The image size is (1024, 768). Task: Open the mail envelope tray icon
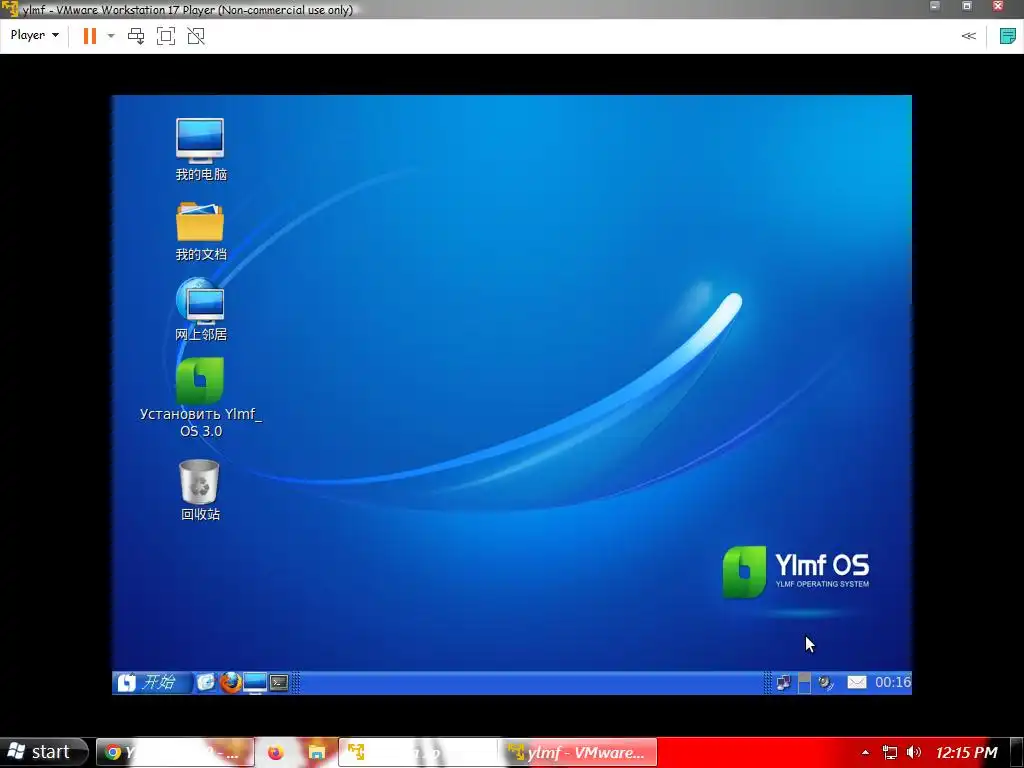click(857, 682)
